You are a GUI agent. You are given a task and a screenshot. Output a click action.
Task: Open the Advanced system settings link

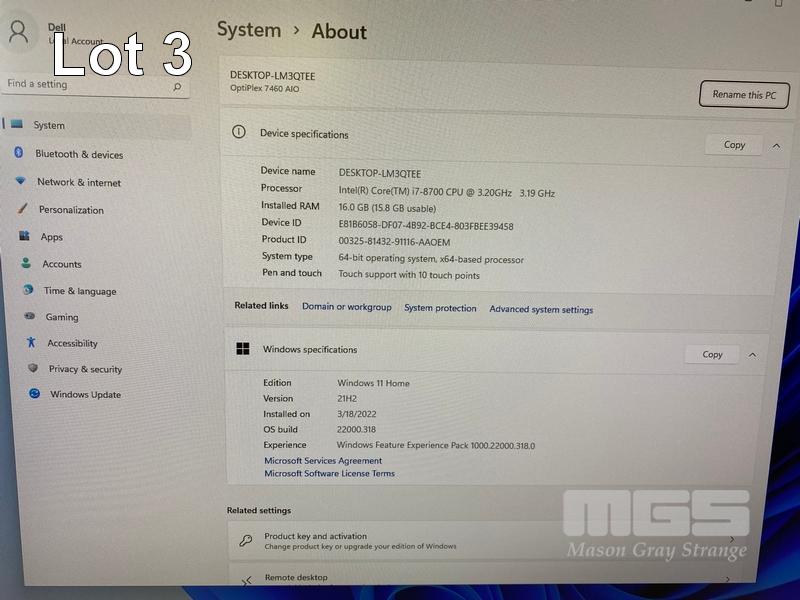pos(541,310)
